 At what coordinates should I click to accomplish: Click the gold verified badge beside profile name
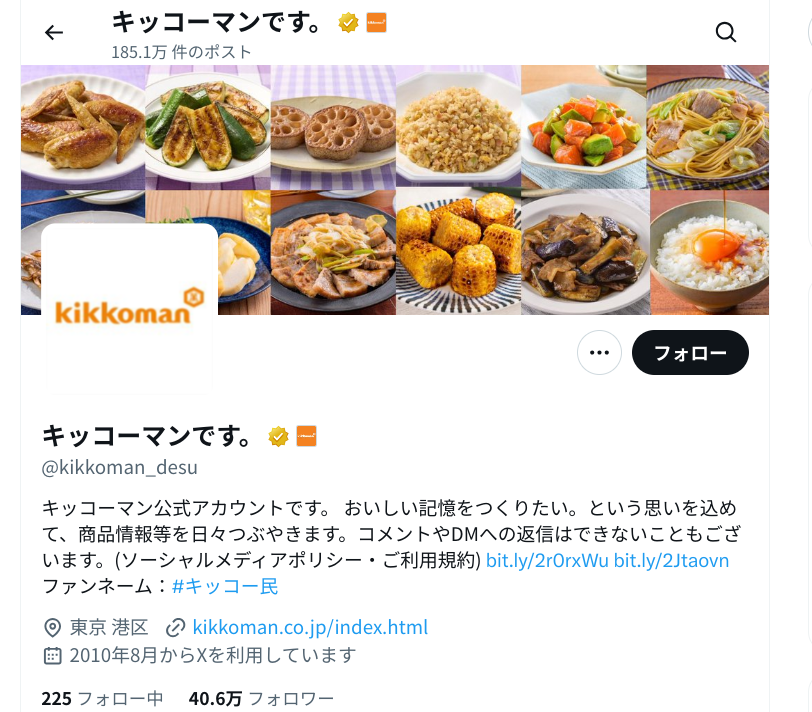click(x=278, y=437)
